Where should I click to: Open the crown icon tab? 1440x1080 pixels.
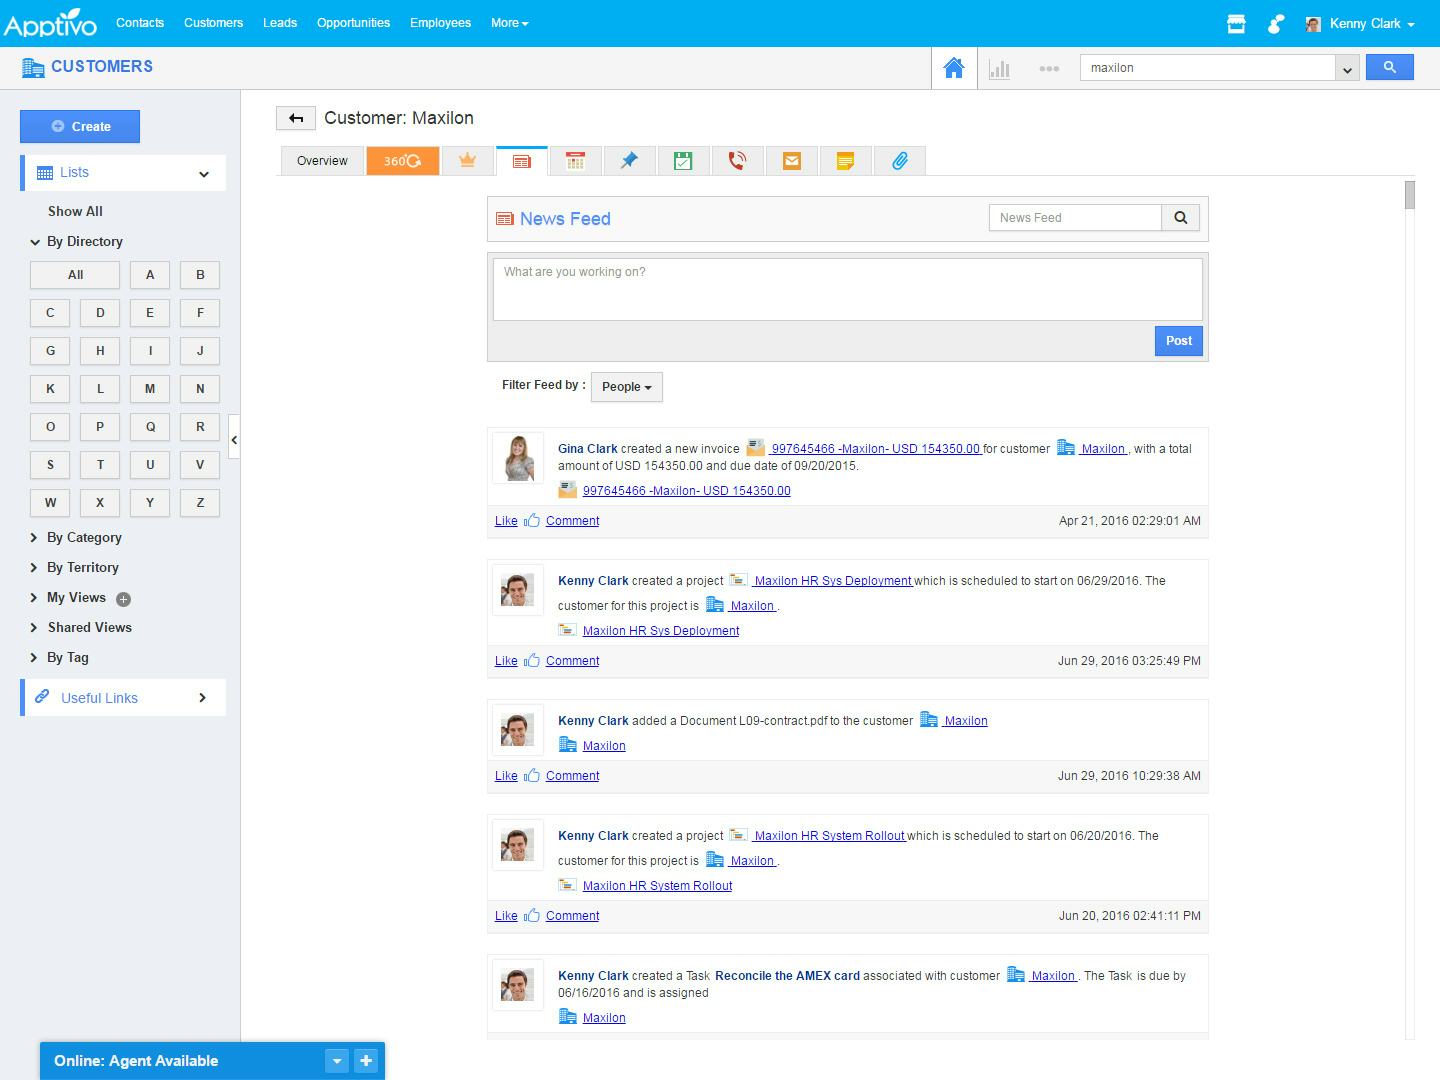pyautogui.click(x=467, y=161)
